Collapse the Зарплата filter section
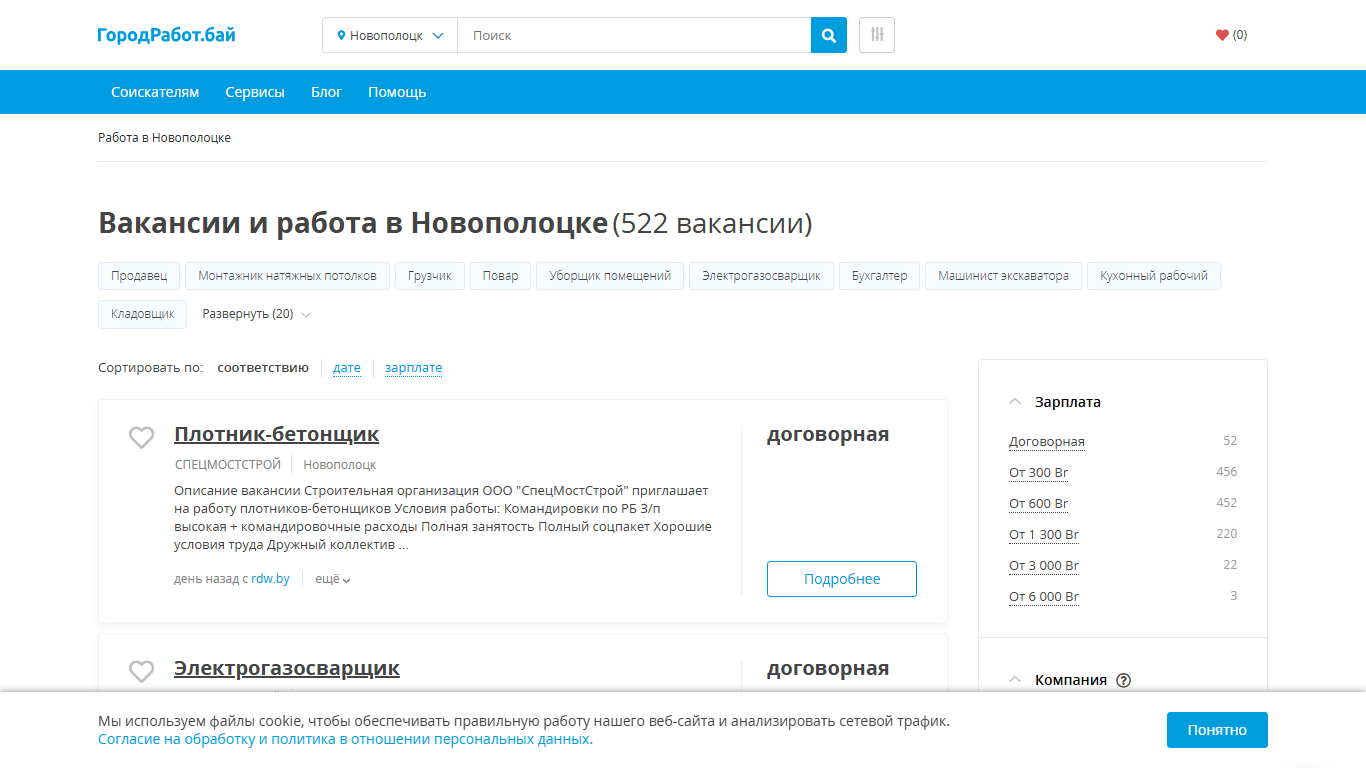 (1015, 402)
